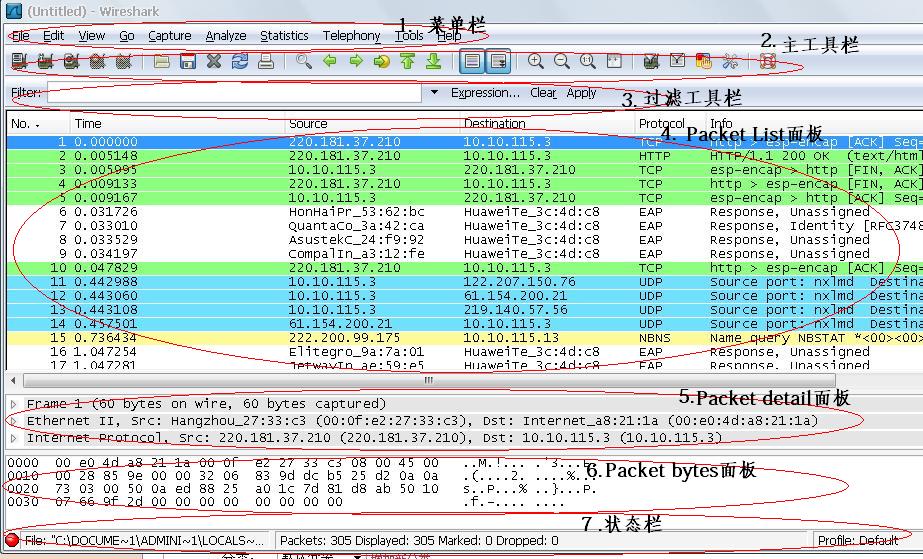Screen dimensions: 923x559
Task: Open preferences wrench icon
Action: [x=730, y=61]
